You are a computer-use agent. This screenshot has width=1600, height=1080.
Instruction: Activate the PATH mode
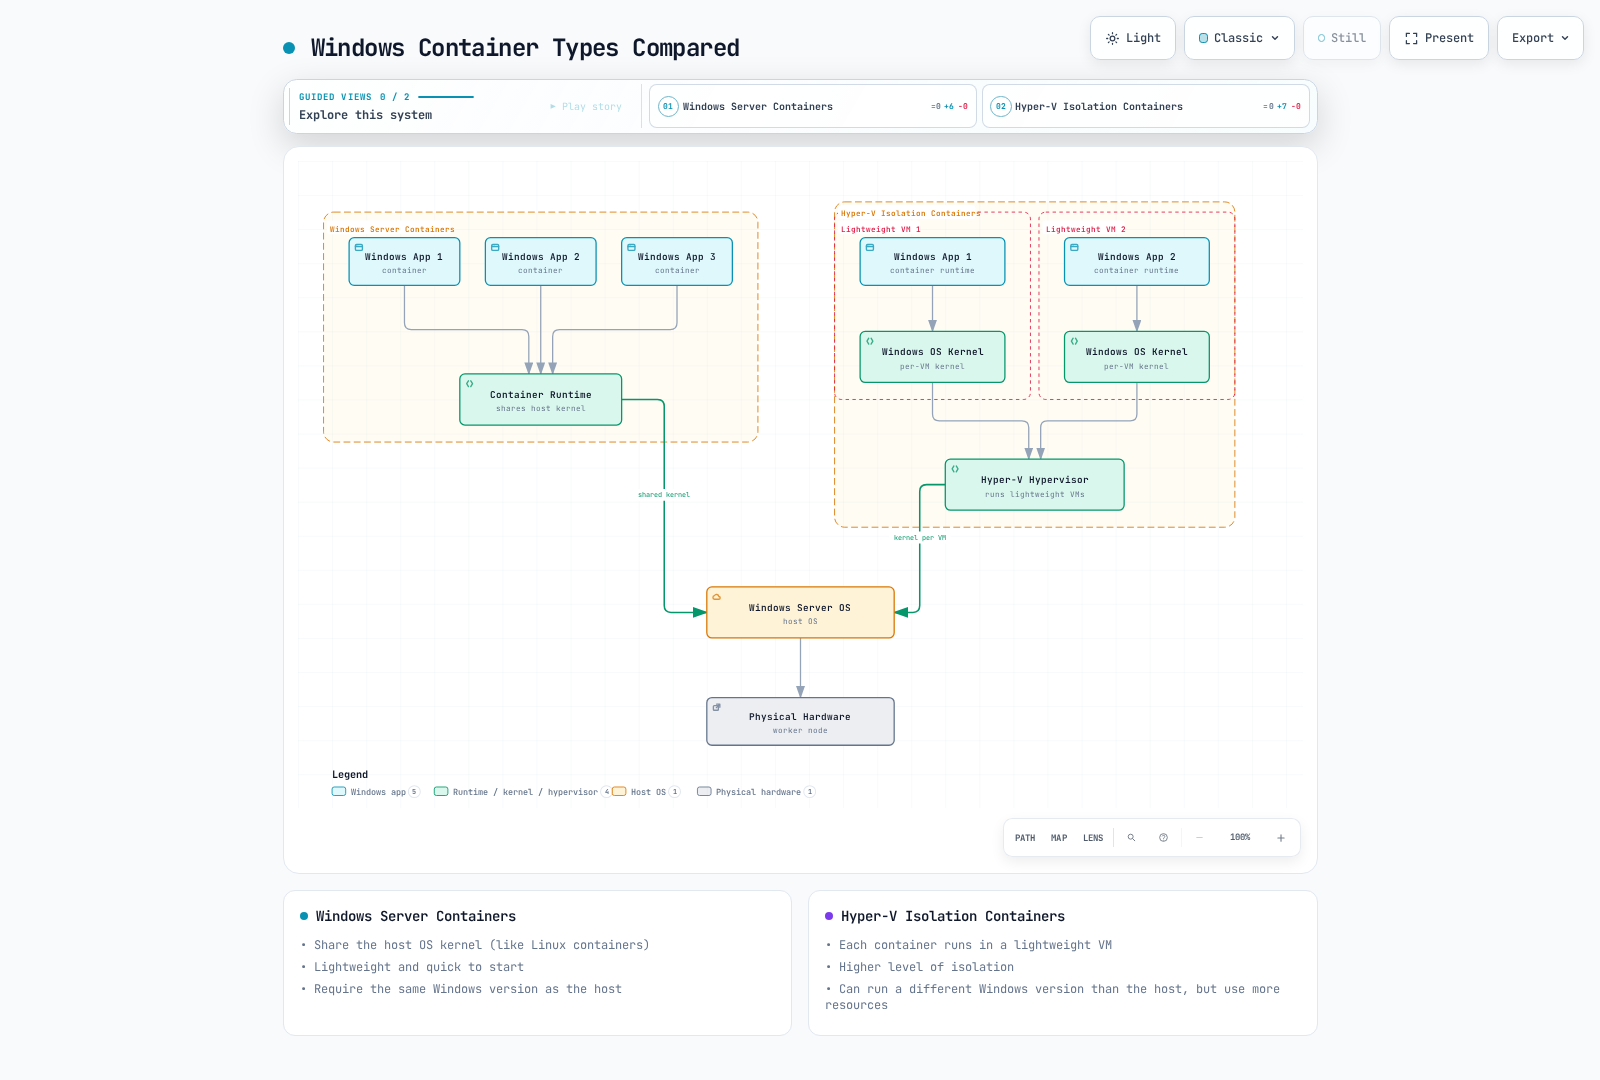point(1025,838)
